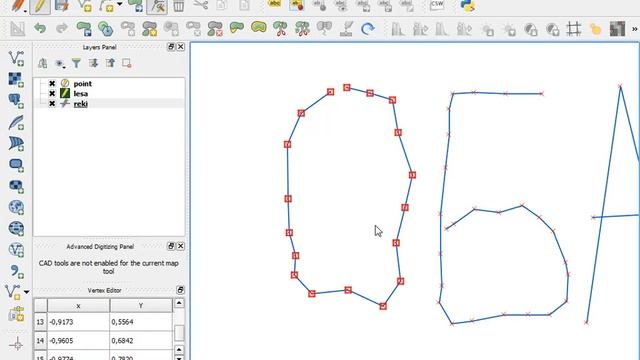
Task: Click Filter Legend funnel icon
Action: [76, 63]
